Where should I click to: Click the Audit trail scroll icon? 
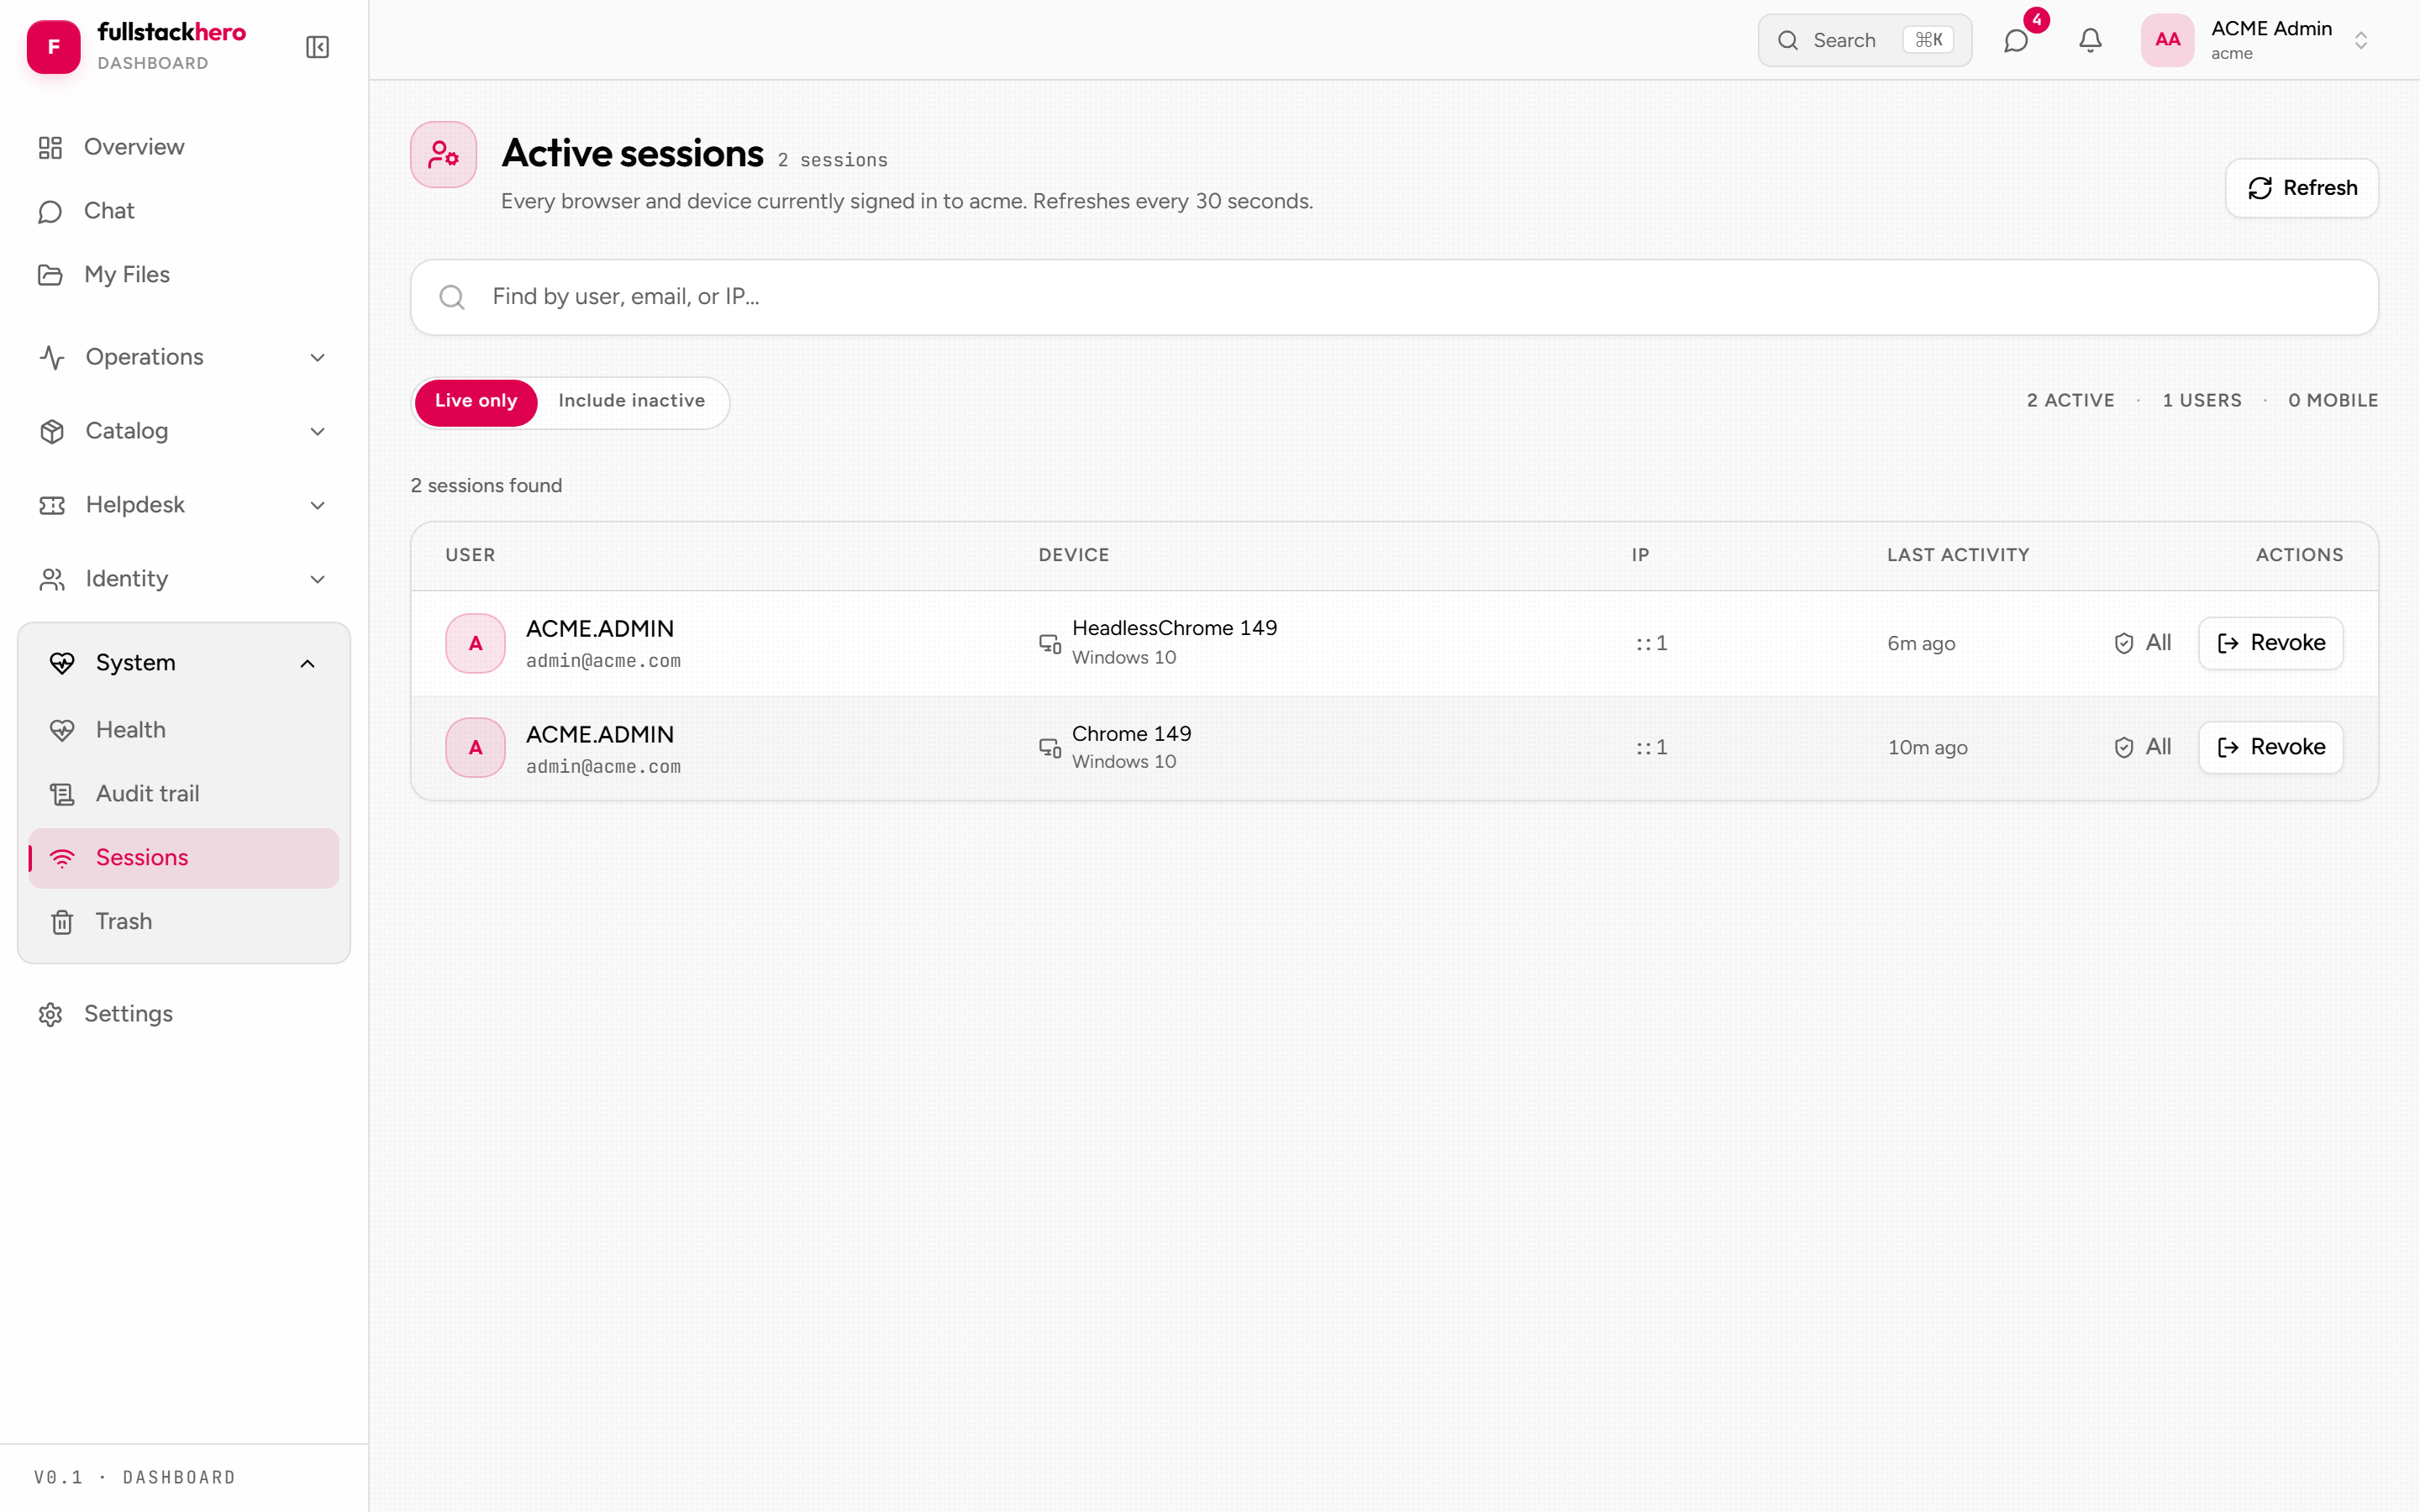pyautogui.click(x=62, y=794)
